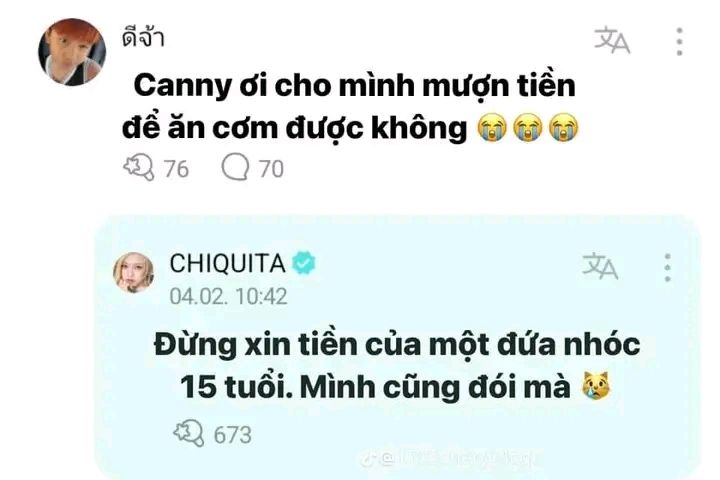Tap the comment count 70
This screenshot has height=480, width=720.
[271, 169]
